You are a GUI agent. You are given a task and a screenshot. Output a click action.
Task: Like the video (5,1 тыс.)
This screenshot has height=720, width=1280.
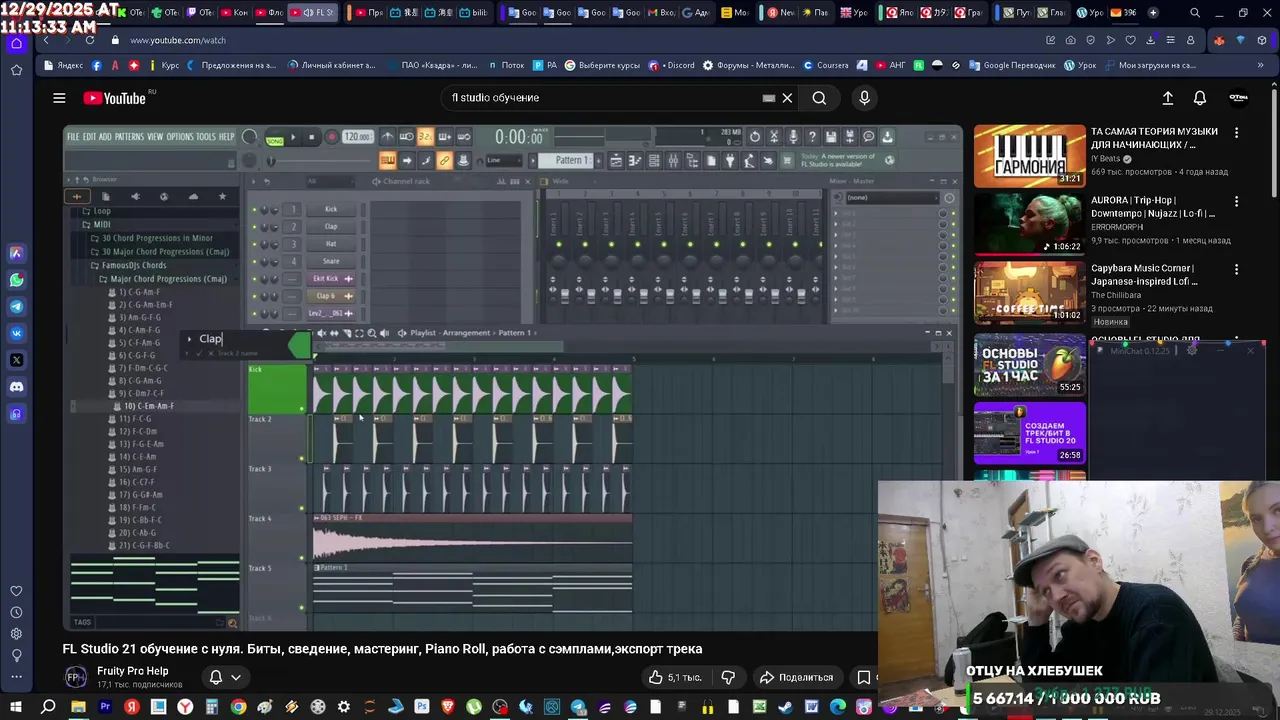674,677
